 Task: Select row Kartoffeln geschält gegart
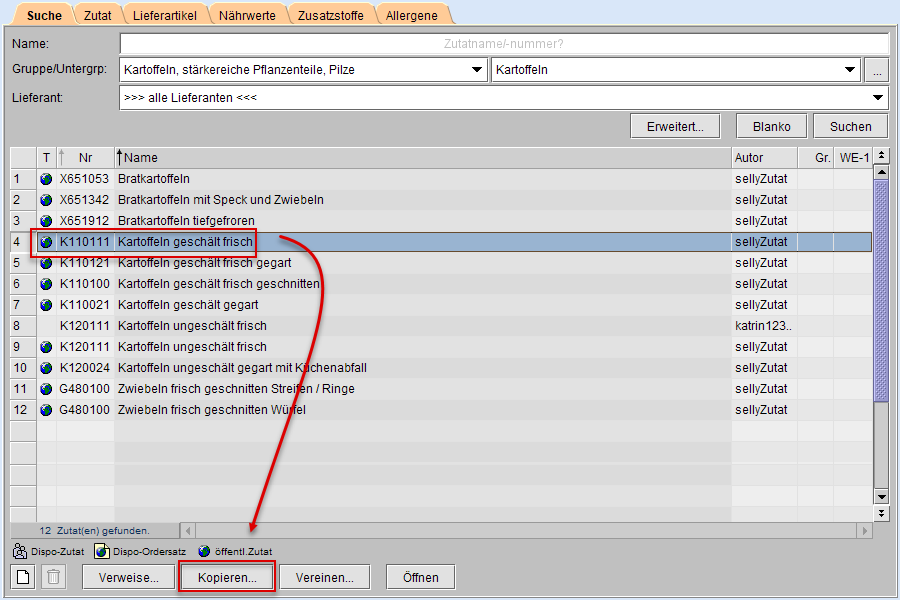tap(441, 305)
